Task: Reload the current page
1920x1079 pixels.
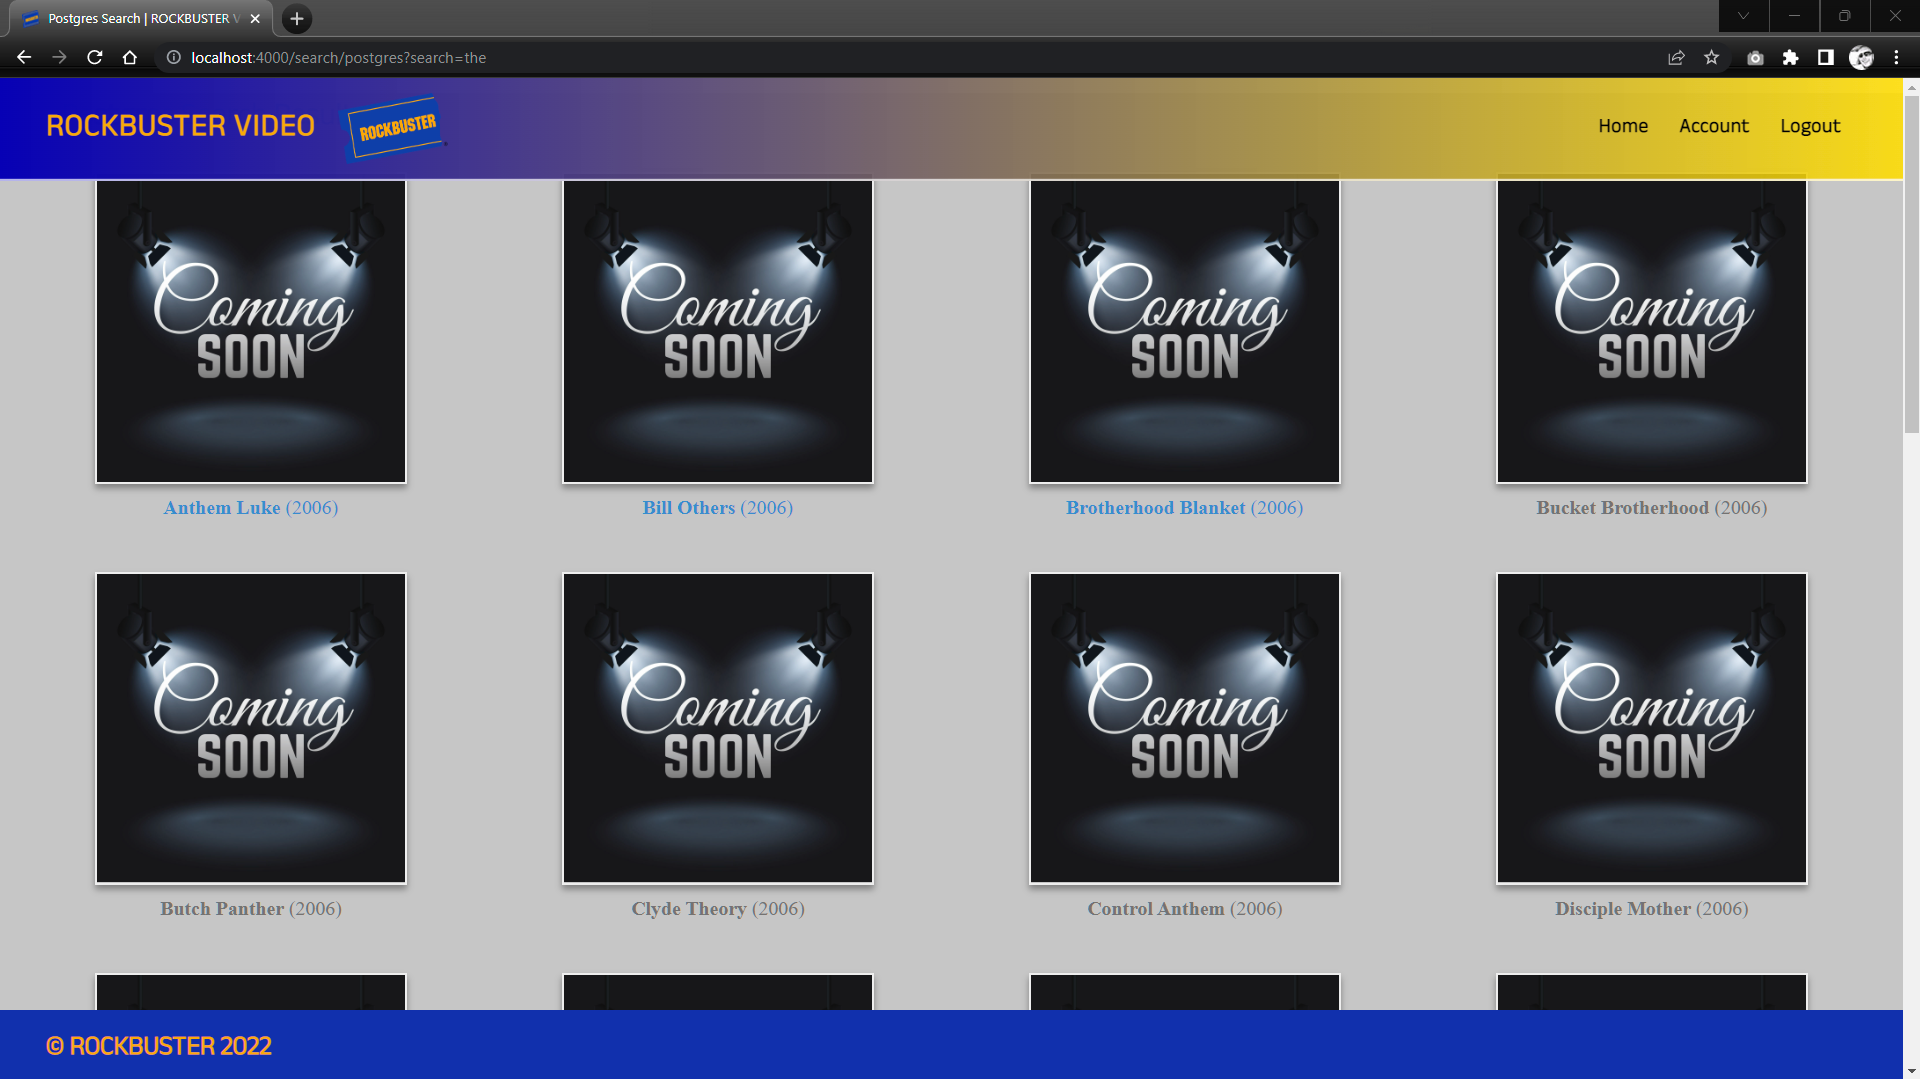Action: tap(95, 58)
